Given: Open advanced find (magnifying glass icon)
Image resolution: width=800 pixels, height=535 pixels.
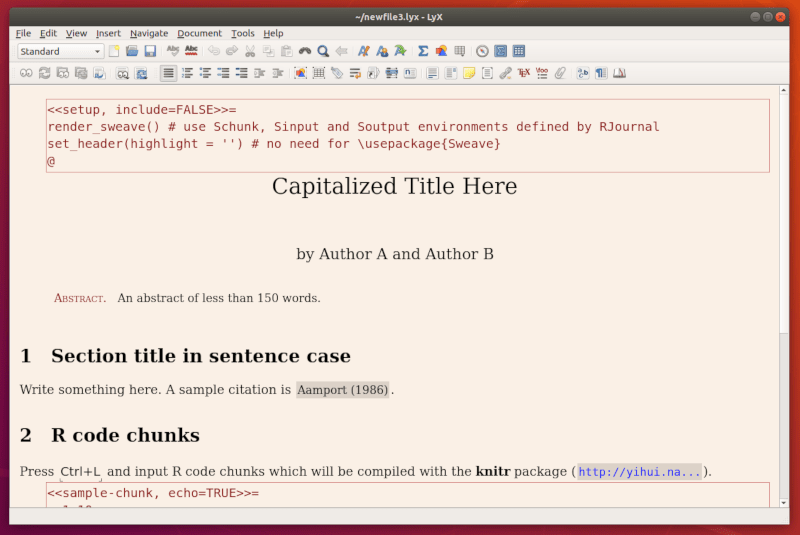Looking at the screenshot, I should coord(323,51).
